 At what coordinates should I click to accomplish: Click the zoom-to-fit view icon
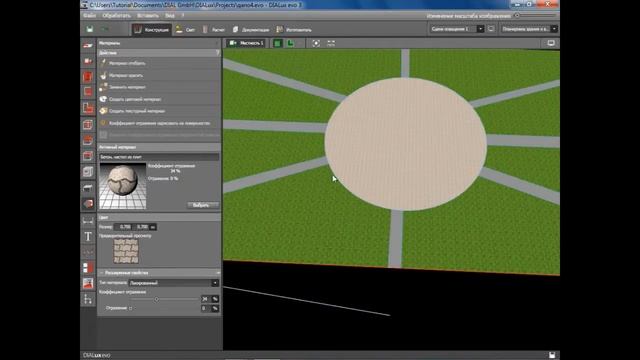point(316,43)
